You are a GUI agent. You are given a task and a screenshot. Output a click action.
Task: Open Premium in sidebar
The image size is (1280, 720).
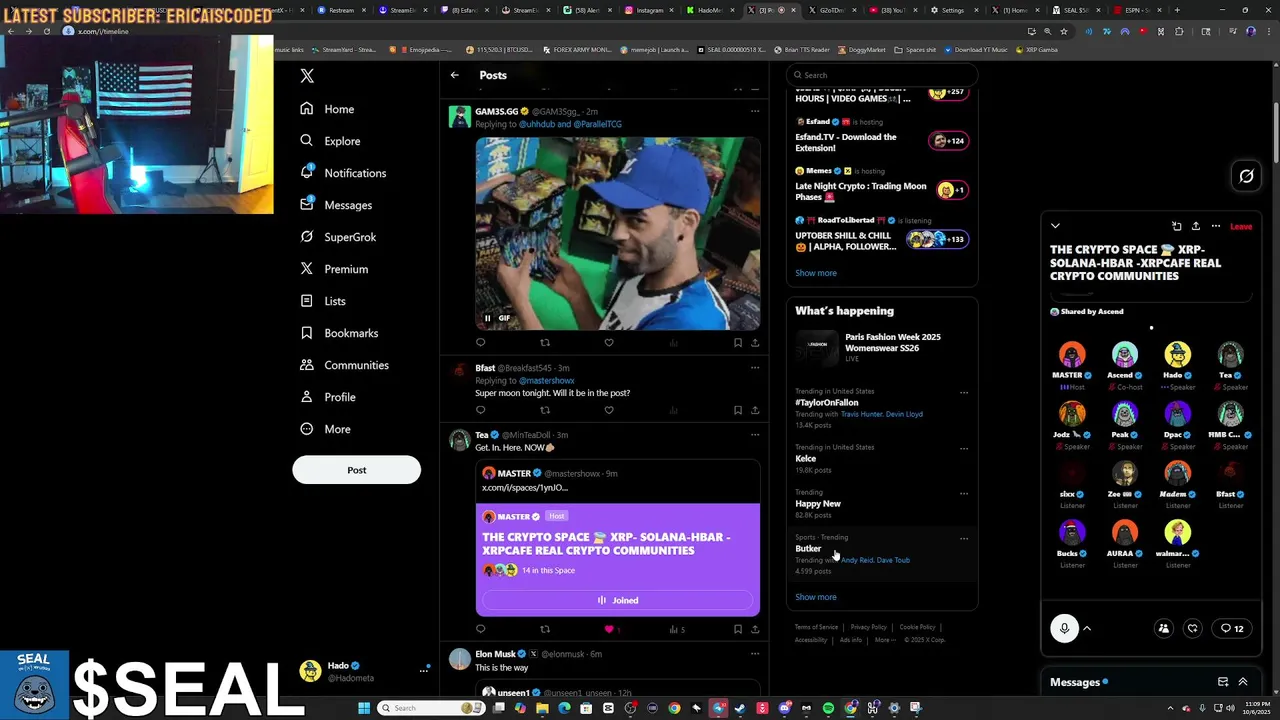[334, 269]
